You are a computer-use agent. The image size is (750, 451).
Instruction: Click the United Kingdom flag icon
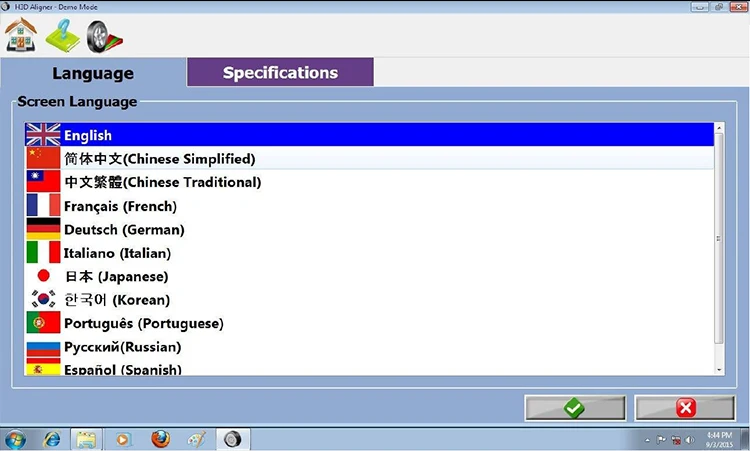(43, 134)
